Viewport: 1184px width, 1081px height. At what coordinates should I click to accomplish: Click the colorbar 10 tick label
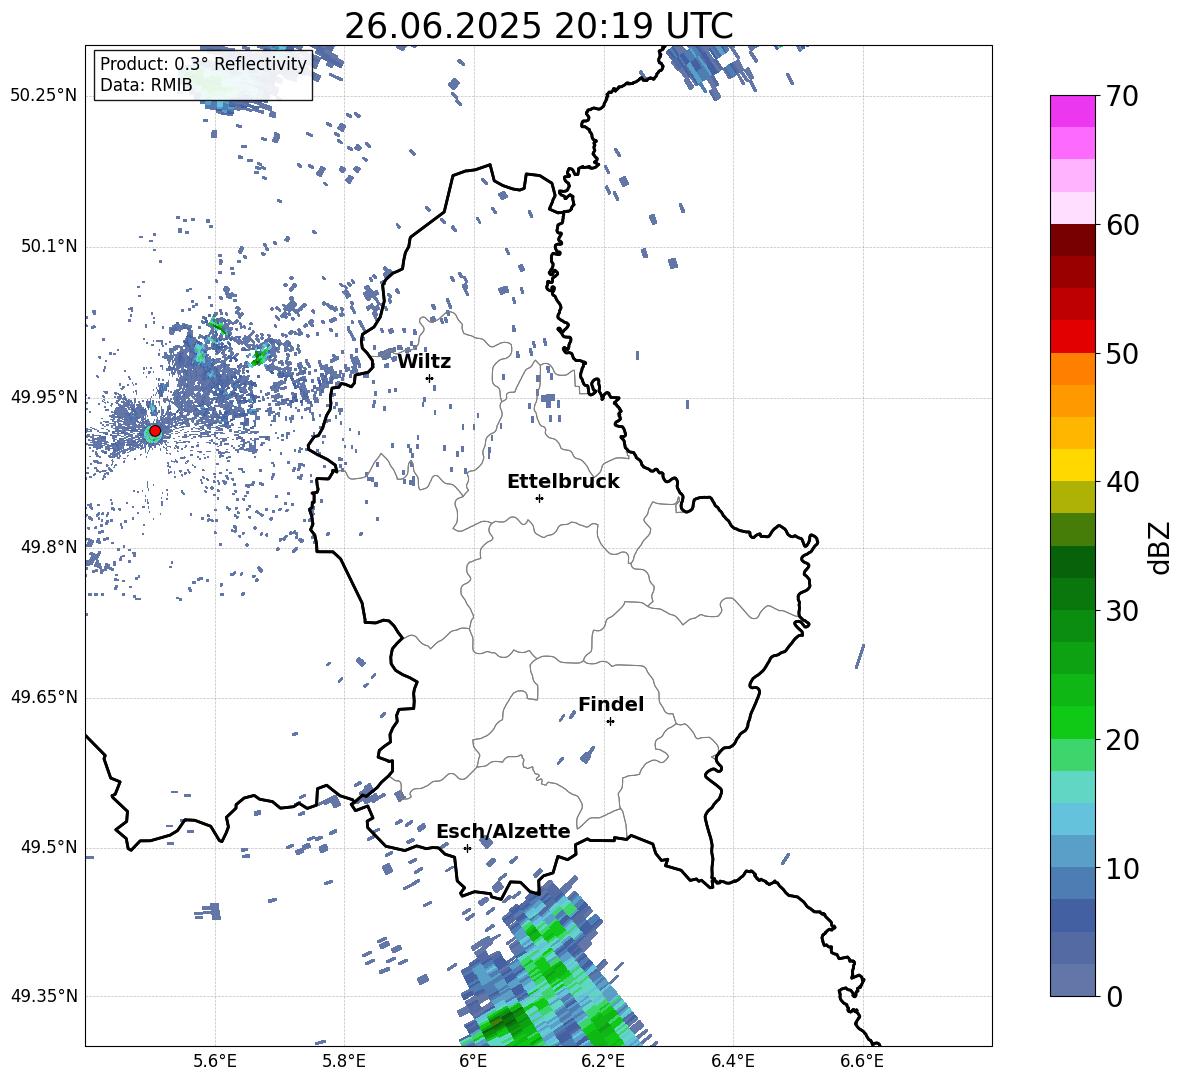1122,868
